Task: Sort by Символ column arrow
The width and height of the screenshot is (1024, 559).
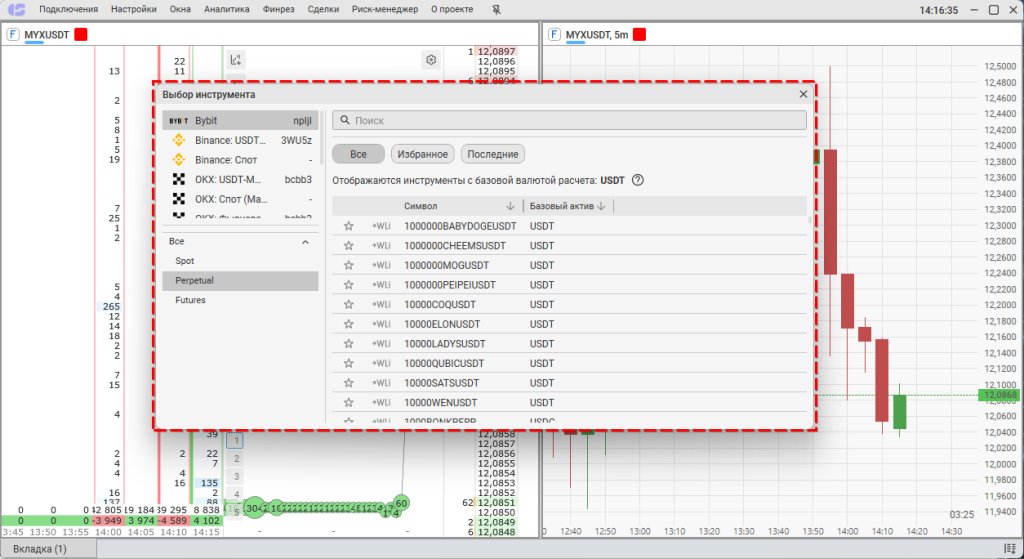Action: [x=511, y=206]
